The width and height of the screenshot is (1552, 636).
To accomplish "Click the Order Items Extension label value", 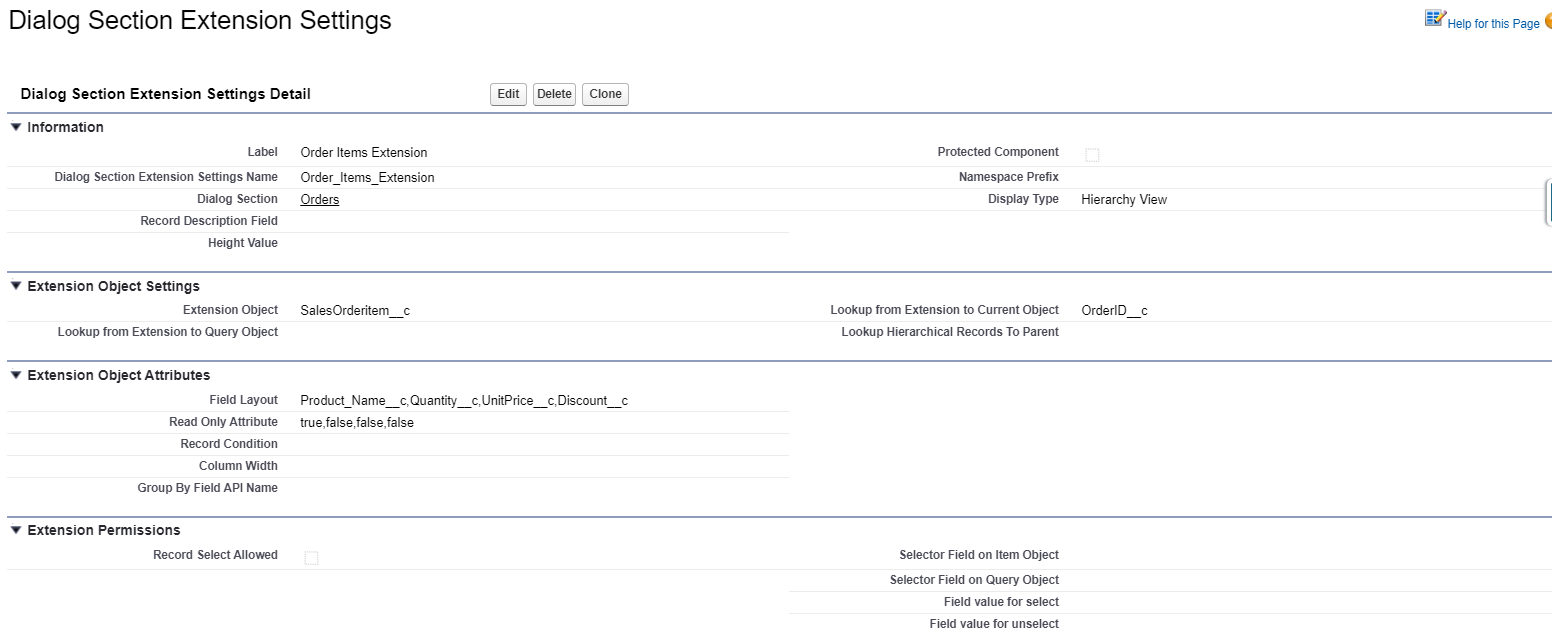I will (364, 153).
